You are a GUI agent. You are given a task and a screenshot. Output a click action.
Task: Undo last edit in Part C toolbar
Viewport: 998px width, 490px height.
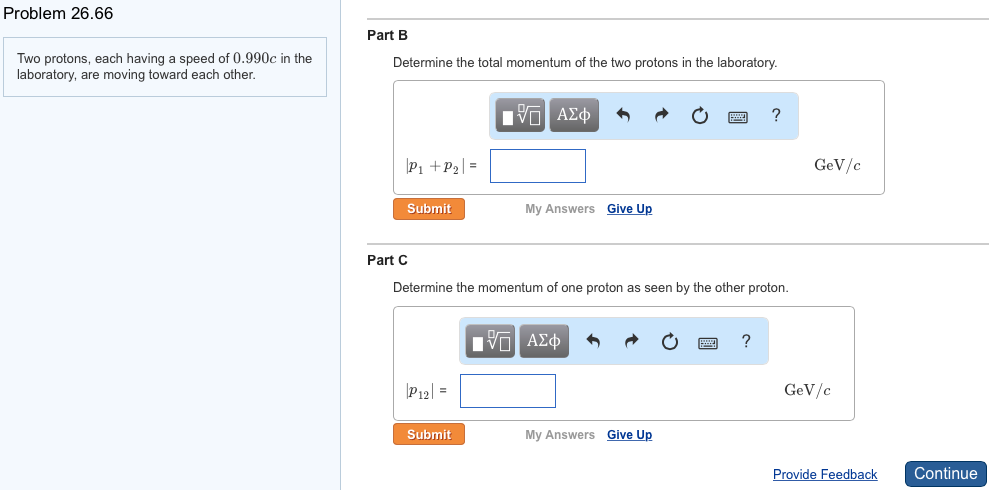coord(593,342)
